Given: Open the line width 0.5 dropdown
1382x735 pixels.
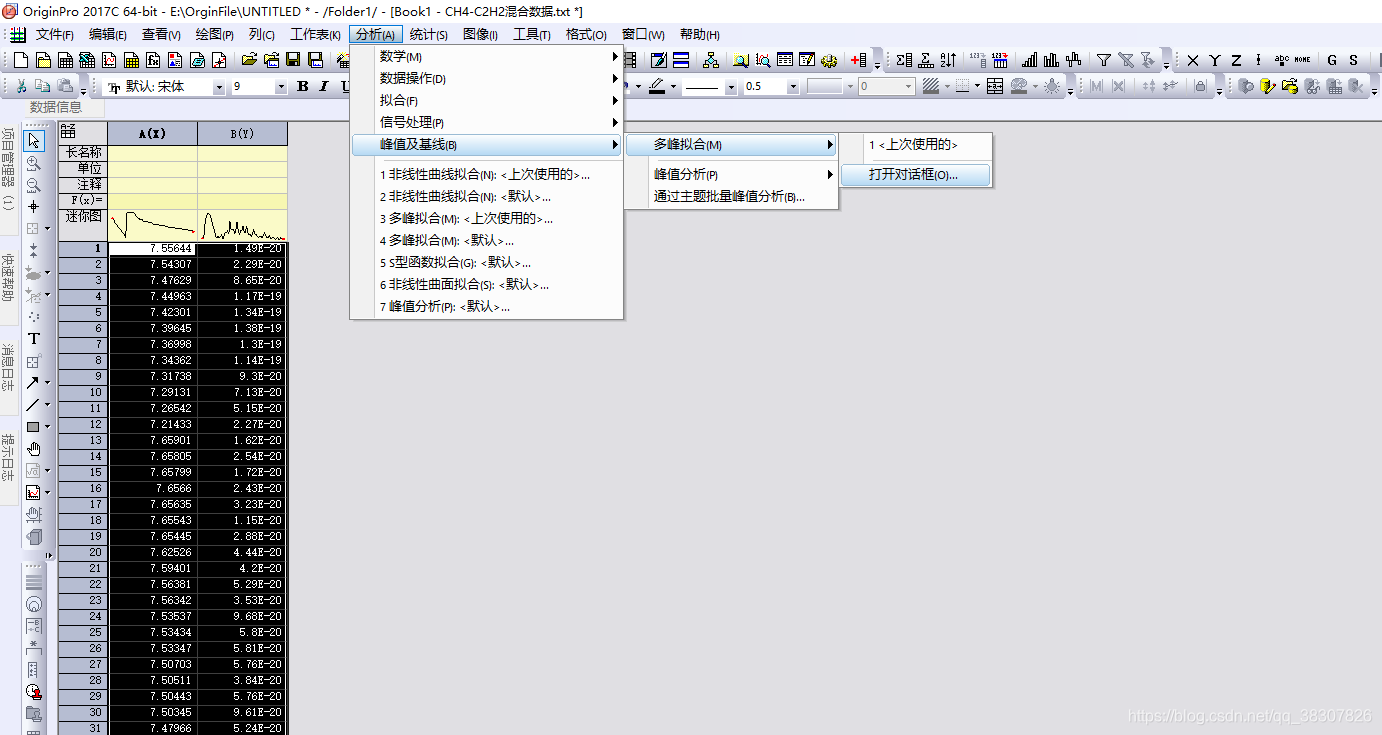Looking at the screenshot, I should [793, 87].
